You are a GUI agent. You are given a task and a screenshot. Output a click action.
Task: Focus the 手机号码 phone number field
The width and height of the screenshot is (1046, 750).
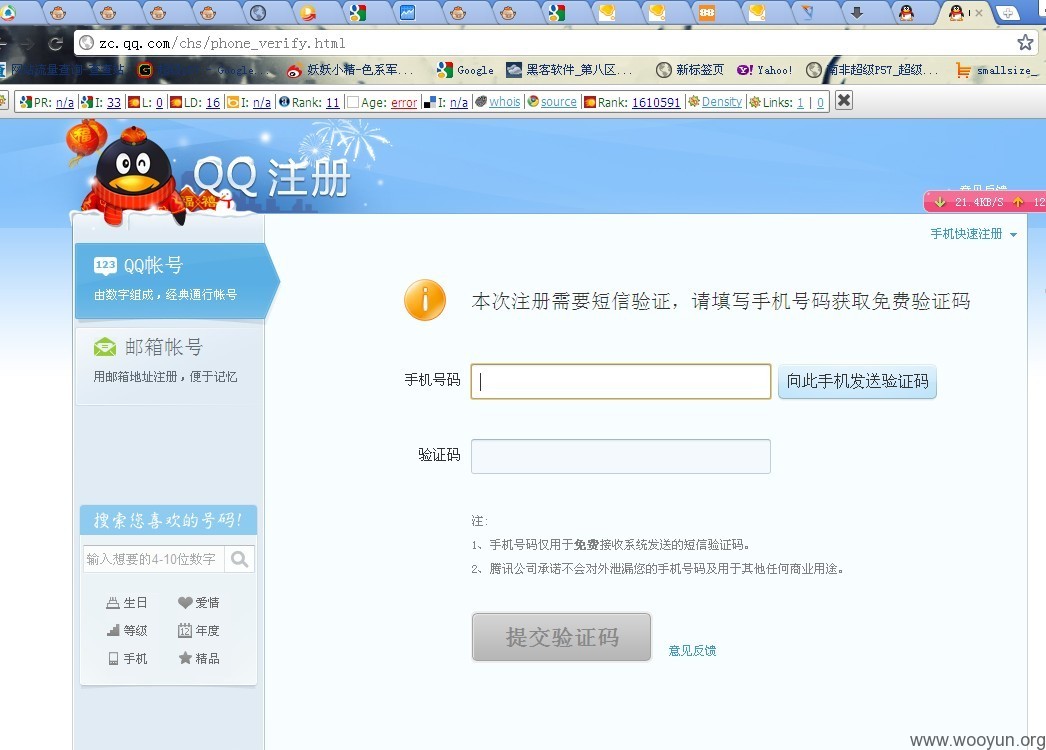[621, 382]
